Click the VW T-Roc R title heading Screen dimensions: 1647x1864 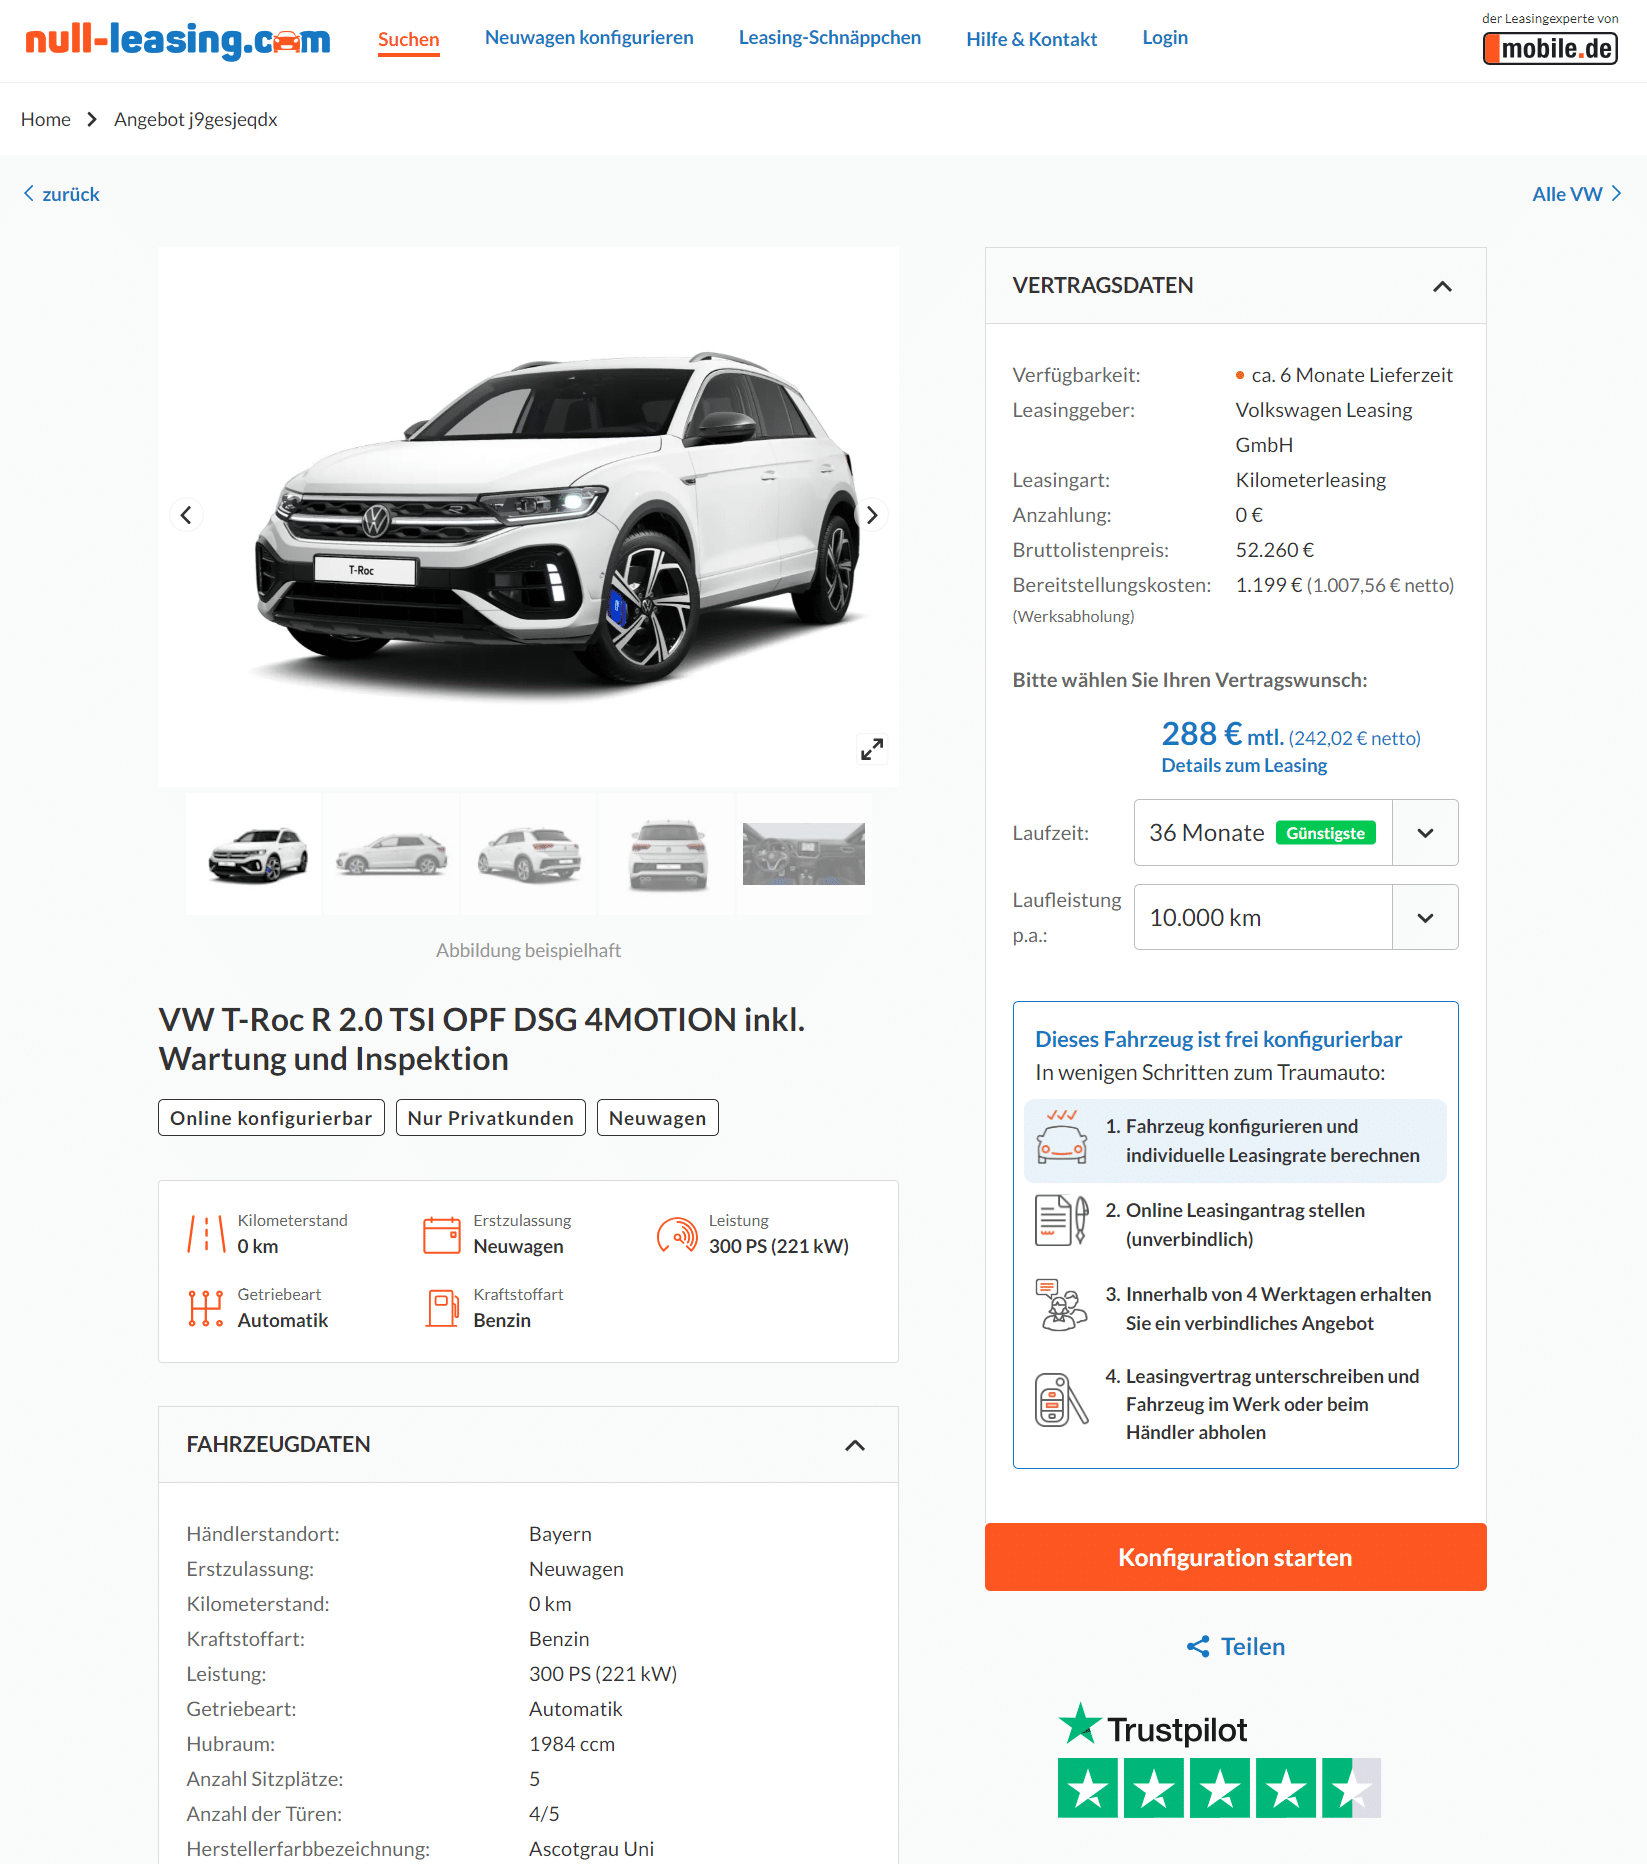tap(481, 1039)
